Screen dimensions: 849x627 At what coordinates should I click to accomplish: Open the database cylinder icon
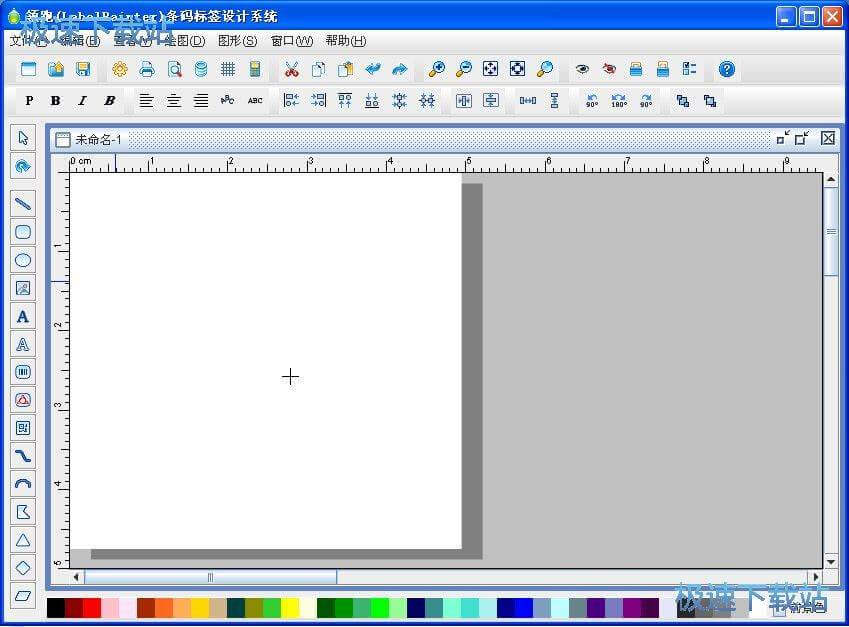pos(201,69)
